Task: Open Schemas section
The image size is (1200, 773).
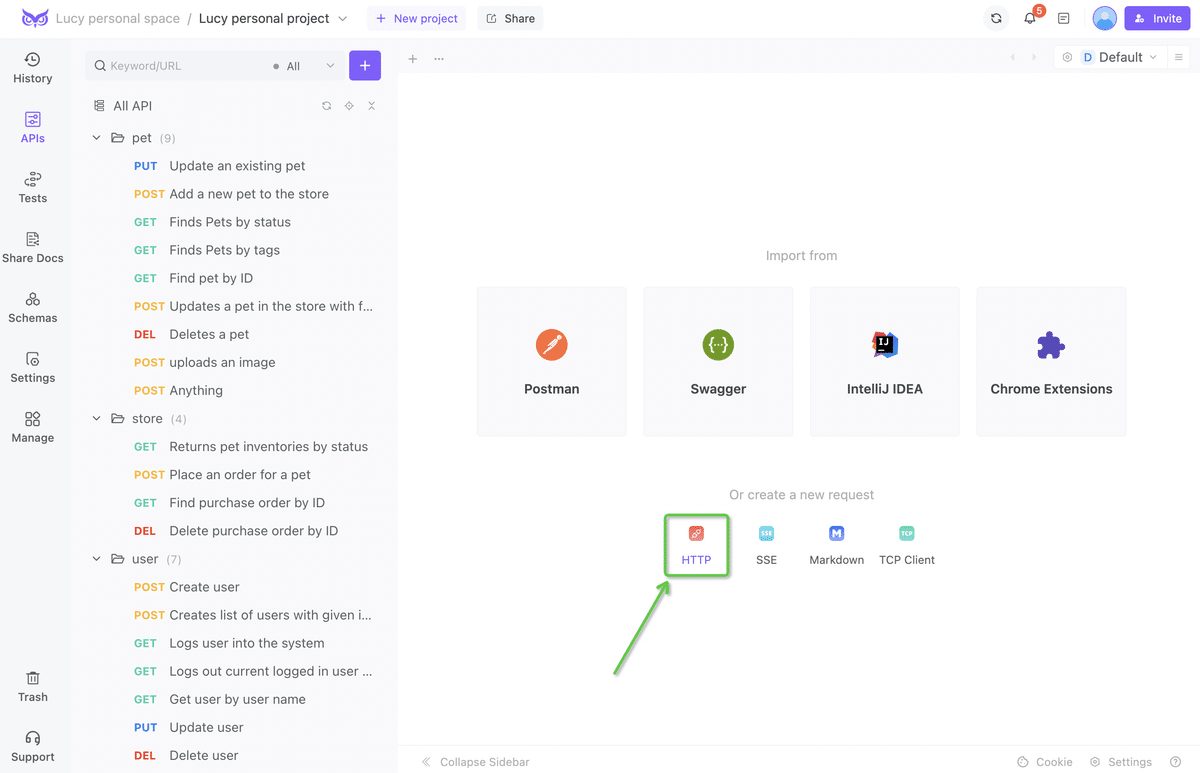Action: pyautogui.click(x=33, y=308)
